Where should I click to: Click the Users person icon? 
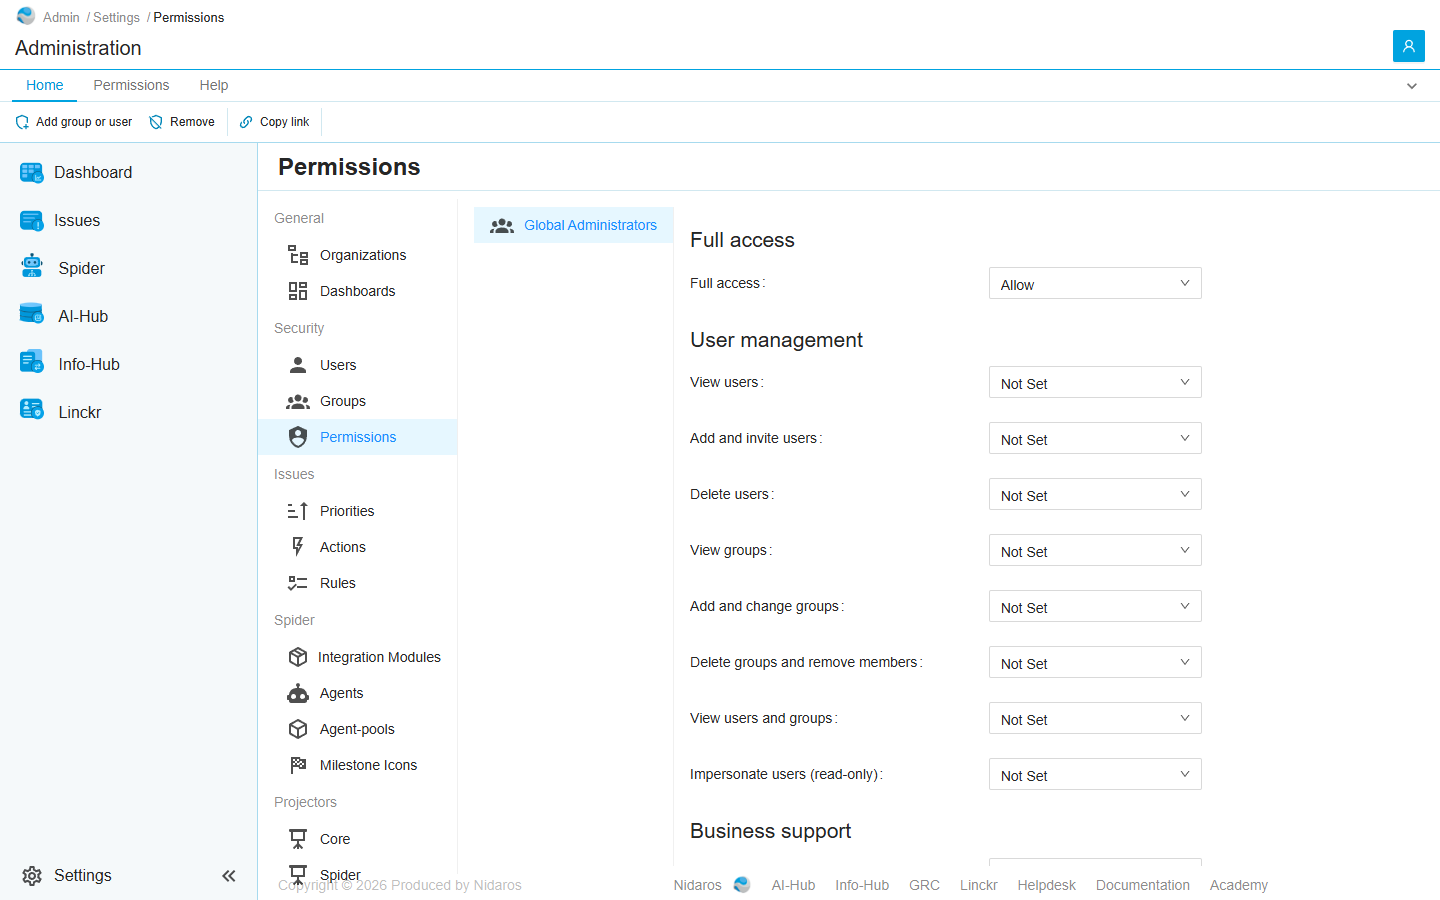click(x=298, y=365)
